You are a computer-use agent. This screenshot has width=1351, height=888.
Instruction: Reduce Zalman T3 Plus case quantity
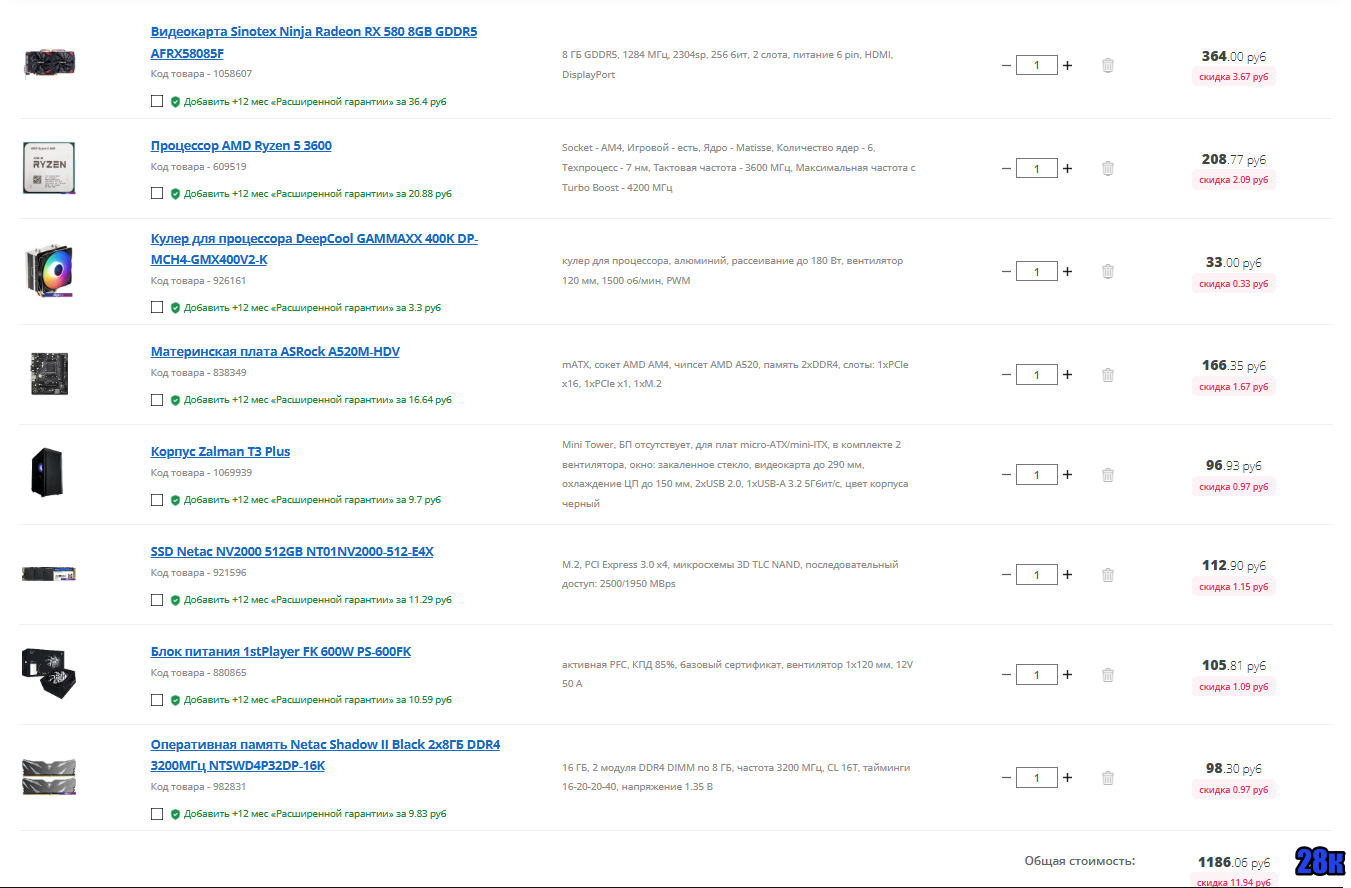click(1006, 474)
